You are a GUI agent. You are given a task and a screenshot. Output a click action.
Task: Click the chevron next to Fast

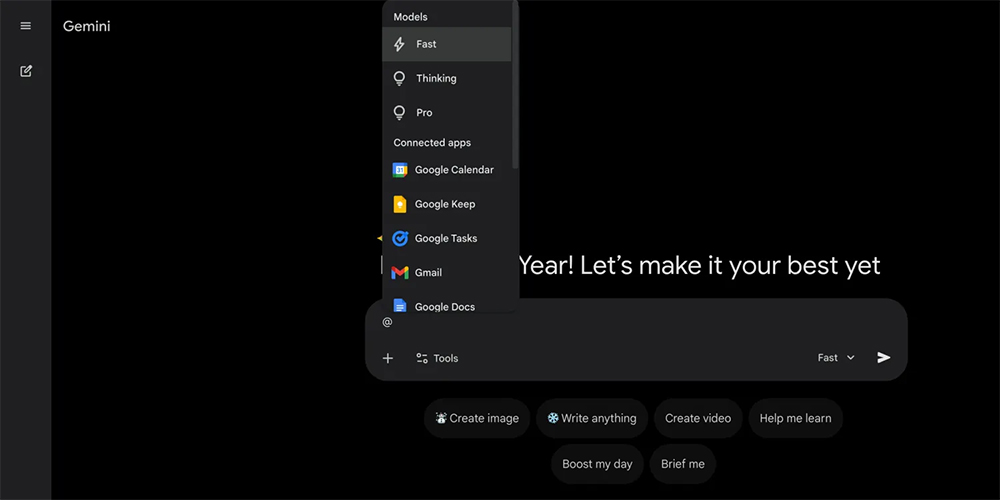(x=850, y=358)
